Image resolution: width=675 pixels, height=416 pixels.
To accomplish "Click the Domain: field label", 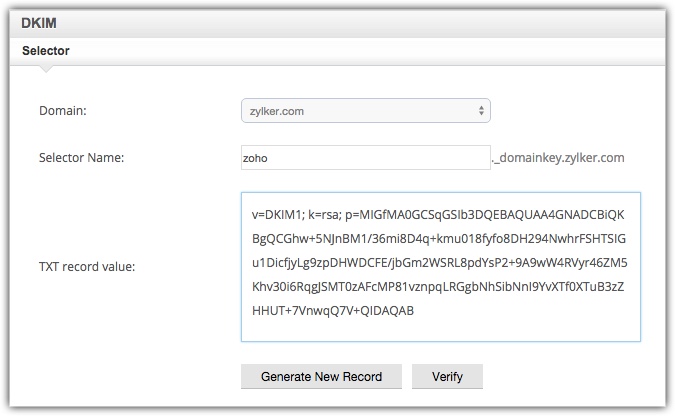I will pos(63,111).
